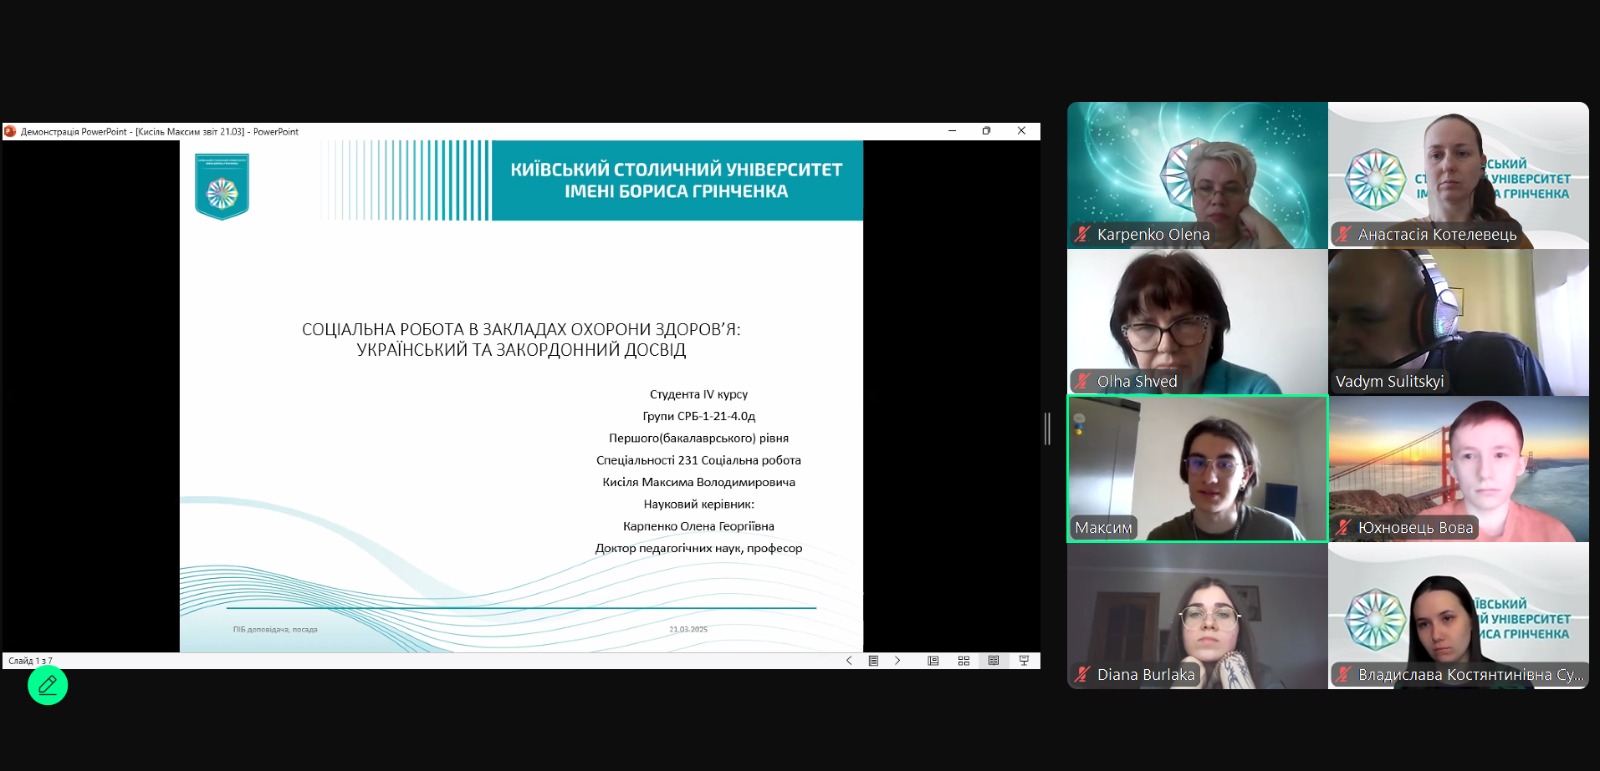Viewport: 1600px width, 771px height.
Task: Open Olha Shved's video tile
Action: [1197, 321]
